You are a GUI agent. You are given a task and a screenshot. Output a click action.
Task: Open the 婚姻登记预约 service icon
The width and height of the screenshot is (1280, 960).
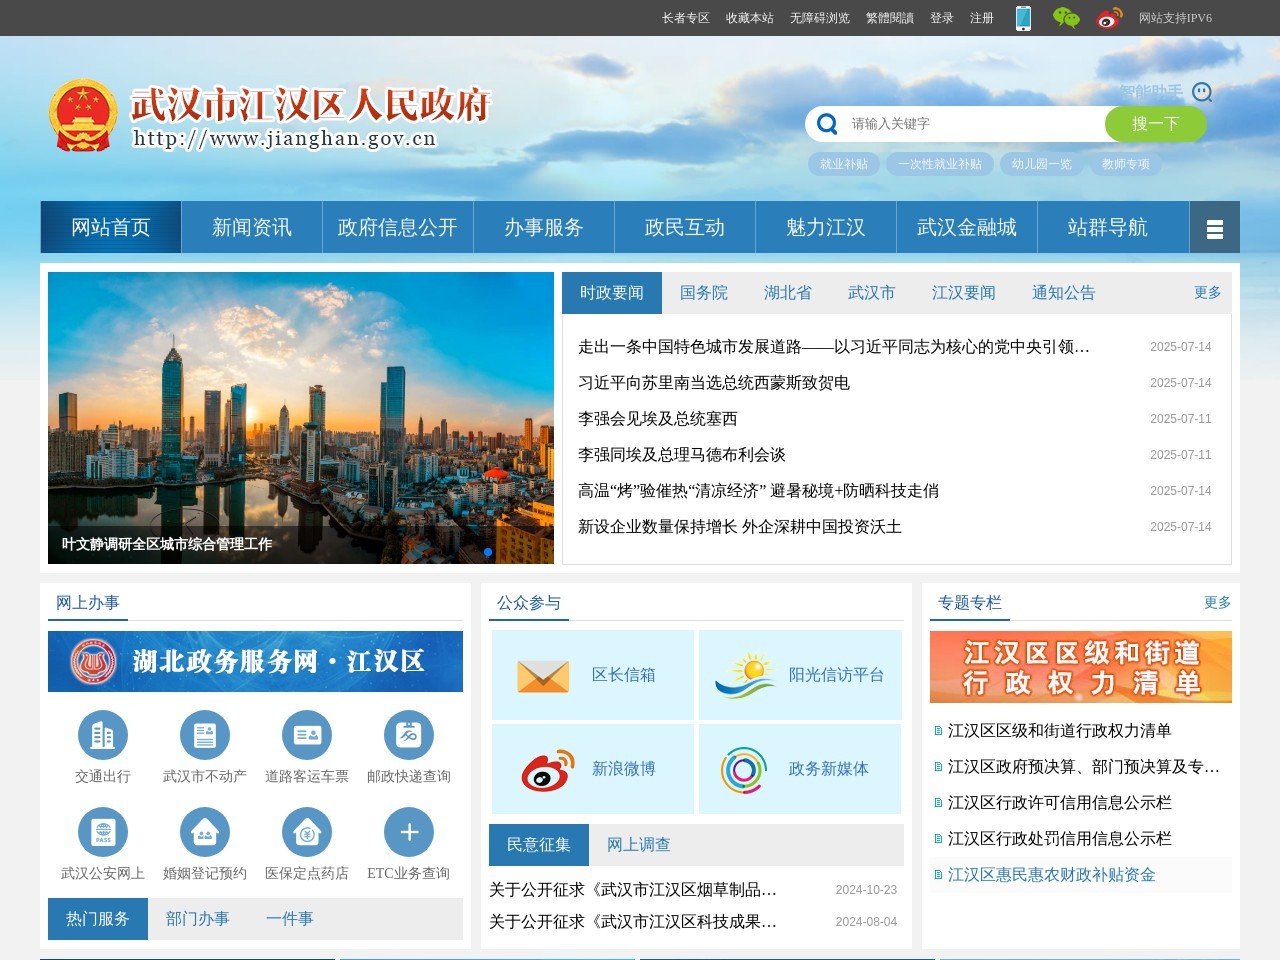[205, 832]
